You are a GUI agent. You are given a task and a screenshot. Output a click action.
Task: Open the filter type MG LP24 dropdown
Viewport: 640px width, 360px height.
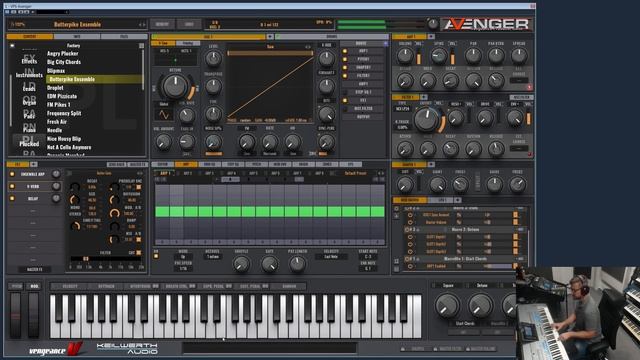(403, 109)
